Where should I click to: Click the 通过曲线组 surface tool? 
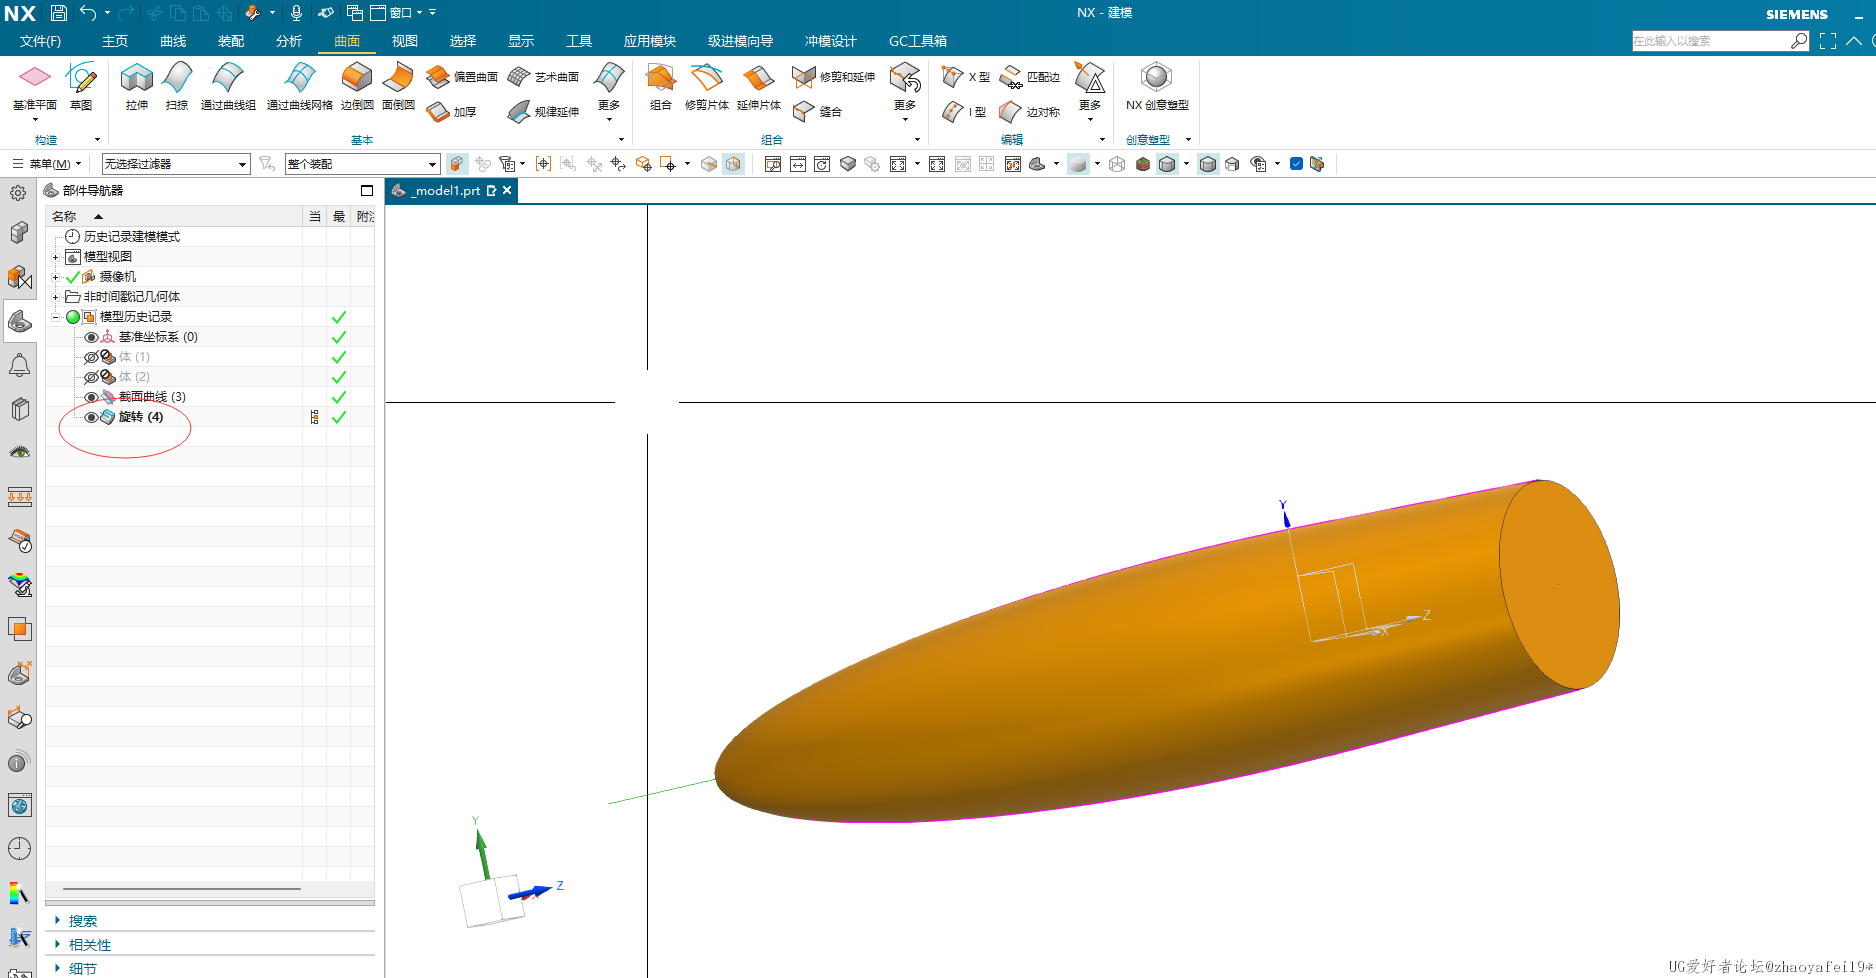coord(228,86)
